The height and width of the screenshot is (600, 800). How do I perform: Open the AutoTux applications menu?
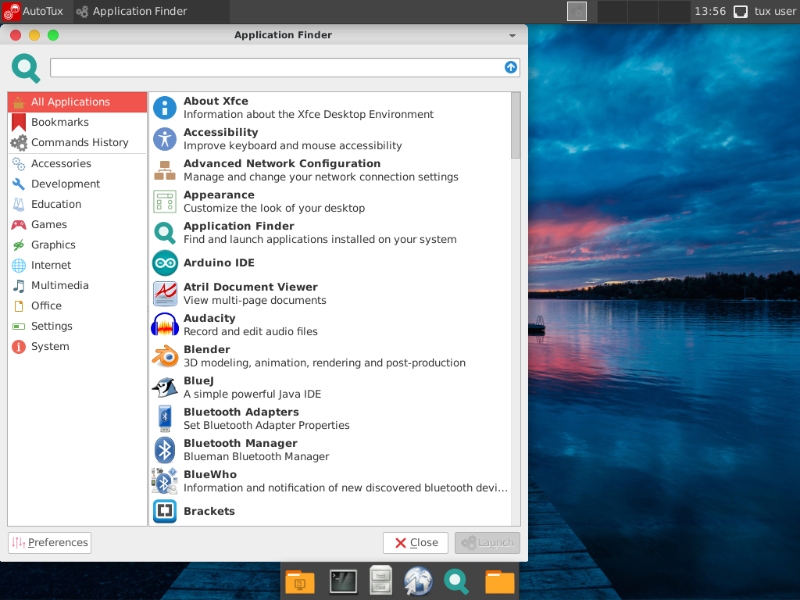tap(34, 11)
